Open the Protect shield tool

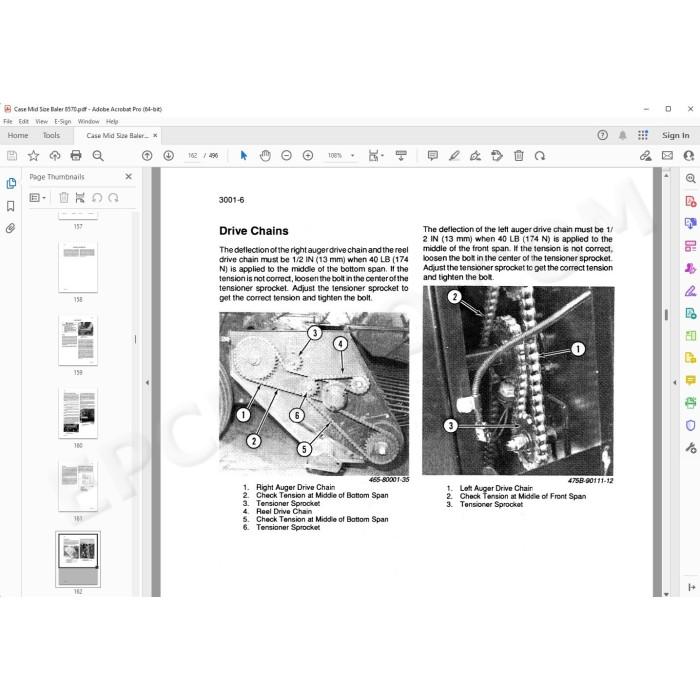(691, 425)
